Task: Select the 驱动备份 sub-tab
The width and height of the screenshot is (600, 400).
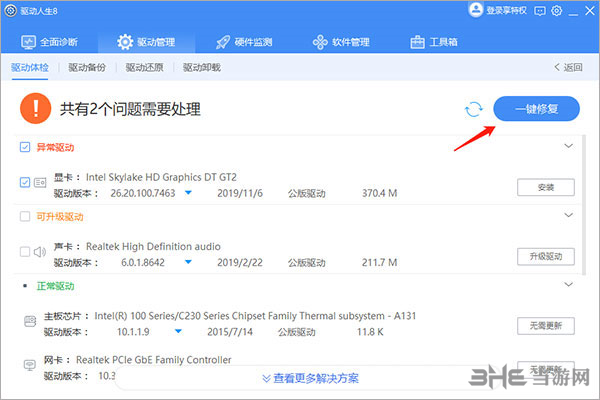Action: click(87, 68)
